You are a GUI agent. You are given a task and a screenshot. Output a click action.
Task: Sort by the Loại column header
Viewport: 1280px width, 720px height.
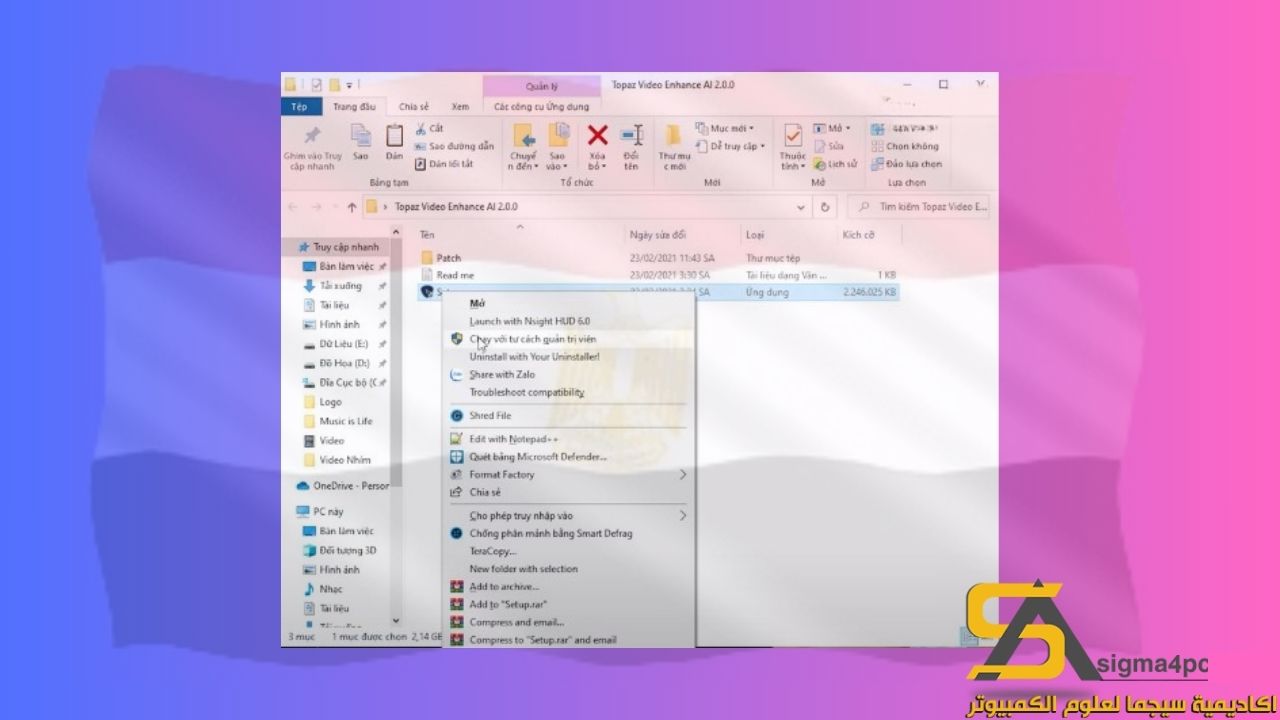(755, 235)
